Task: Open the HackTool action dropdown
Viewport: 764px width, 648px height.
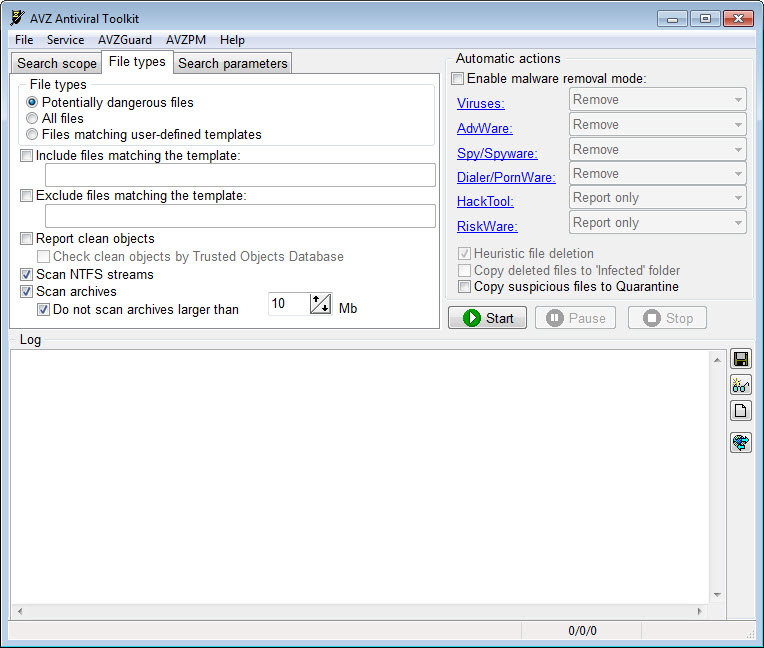Action: [x=657, y=198]
